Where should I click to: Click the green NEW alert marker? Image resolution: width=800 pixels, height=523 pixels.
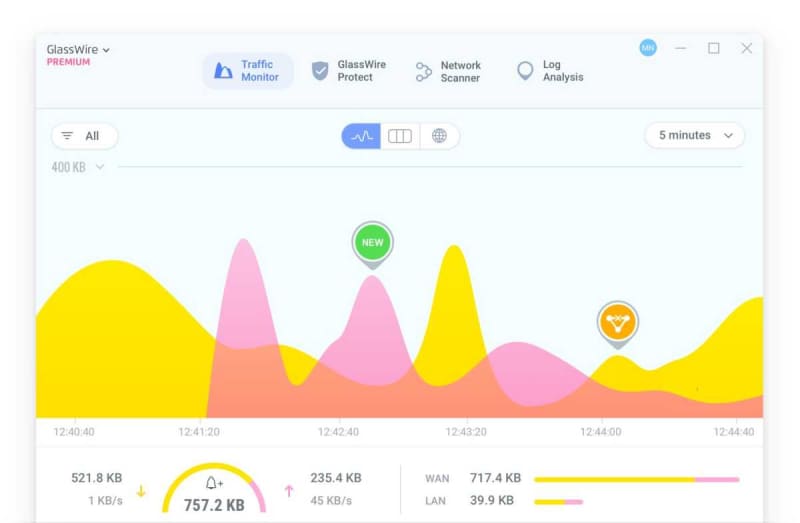(x=372, y=242)
